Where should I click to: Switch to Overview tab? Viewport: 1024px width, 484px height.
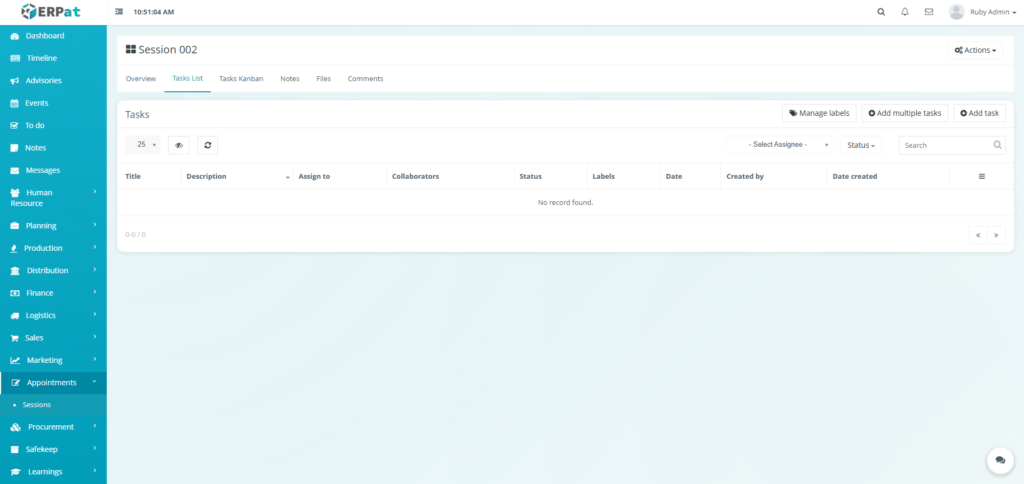(140, 78)
